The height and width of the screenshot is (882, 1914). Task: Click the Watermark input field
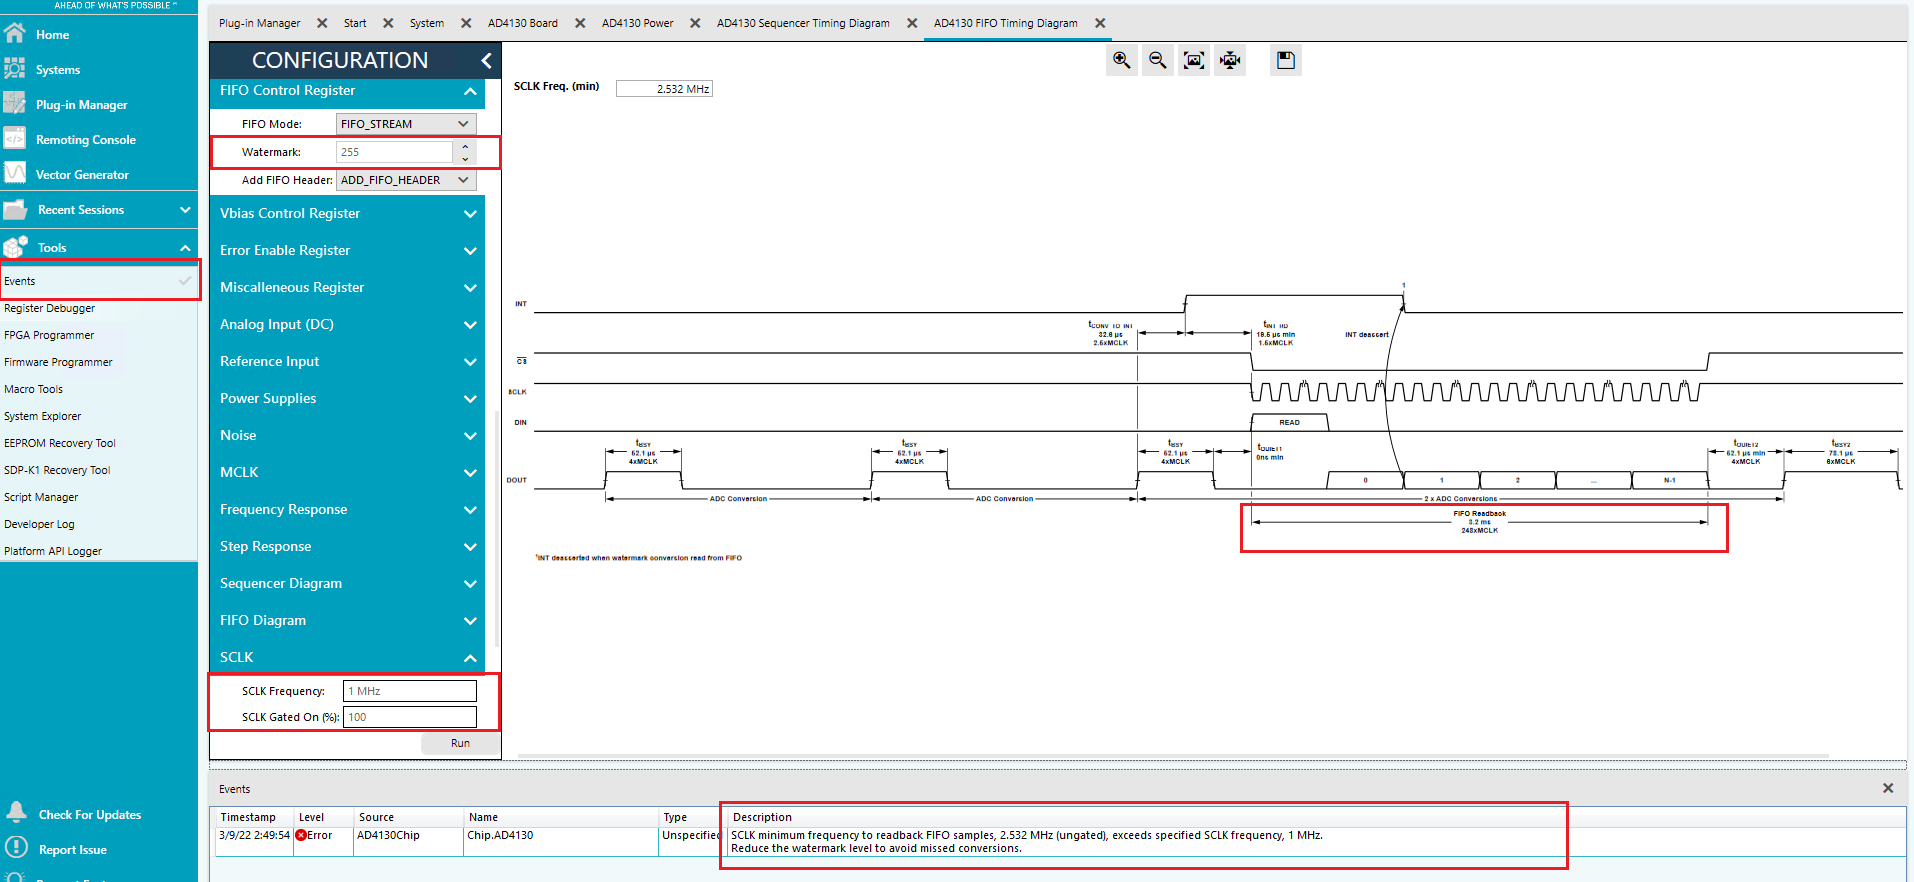pyautogui.click(x=394, y=152)
